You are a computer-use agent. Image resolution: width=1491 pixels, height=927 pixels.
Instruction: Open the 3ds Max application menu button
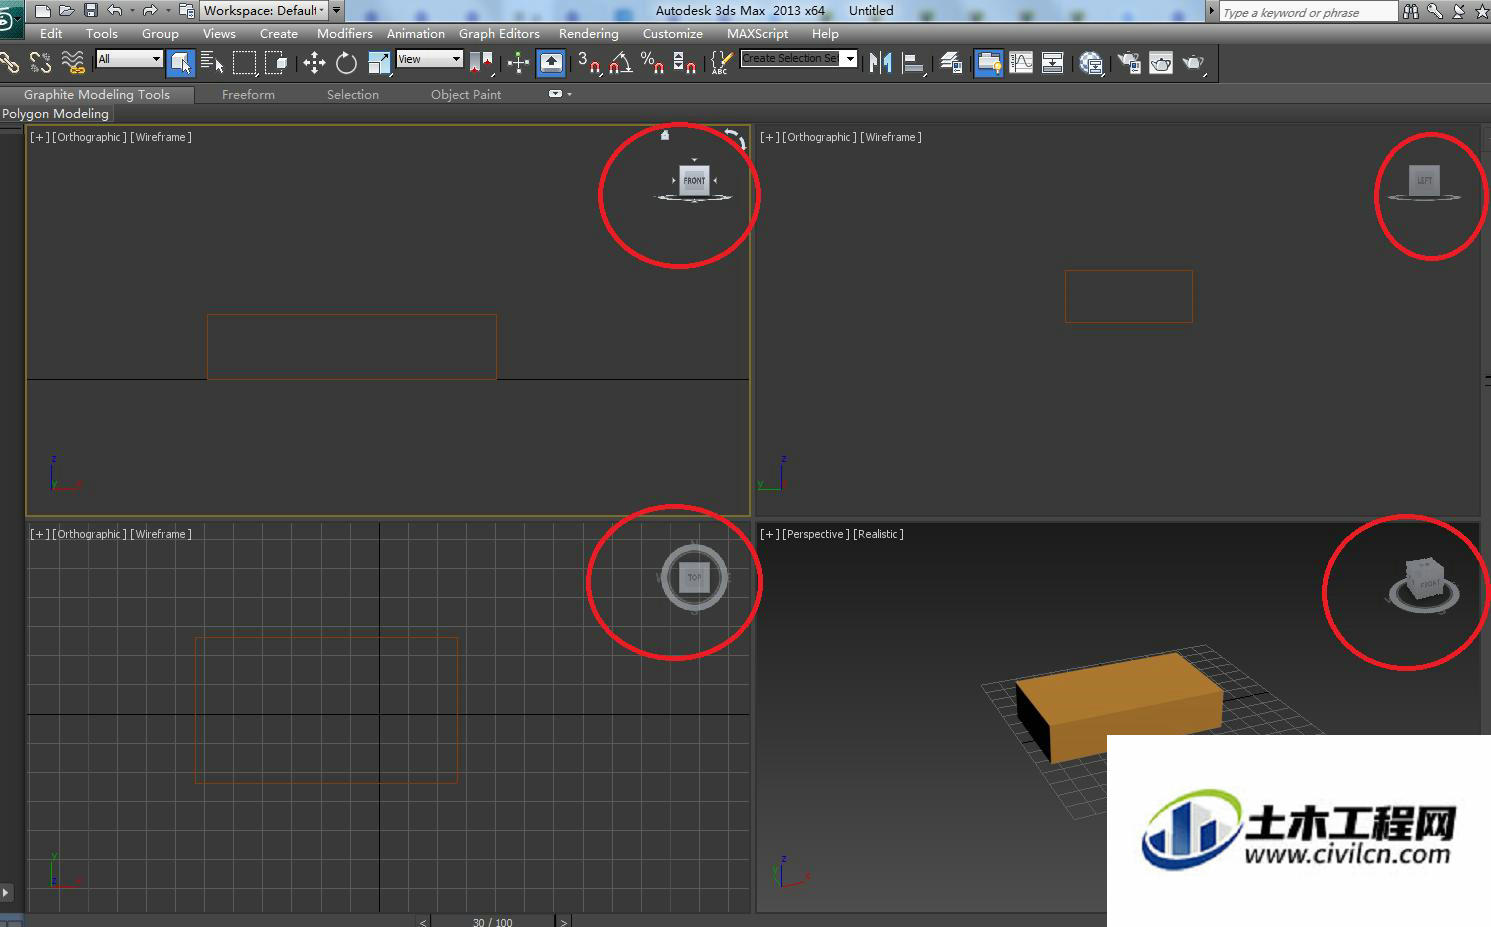10,20
